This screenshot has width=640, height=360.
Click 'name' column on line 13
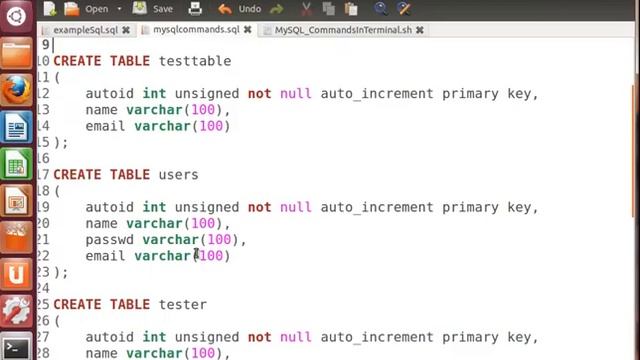point(102,110)
